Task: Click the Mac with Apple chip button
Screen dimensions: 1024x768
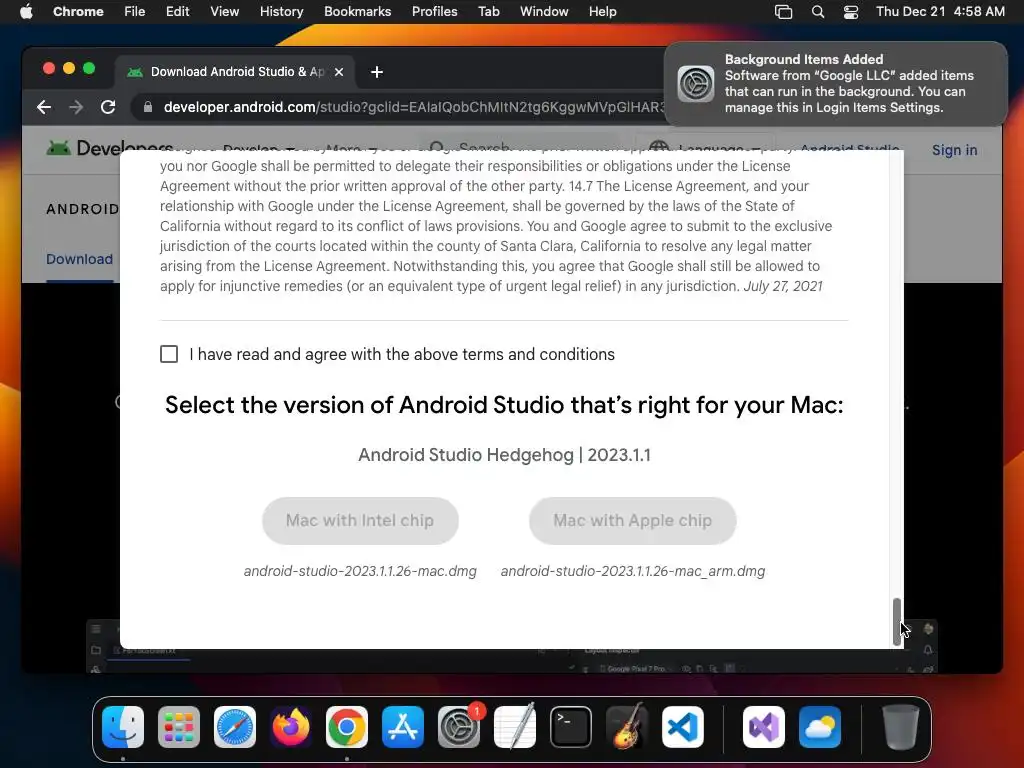Action: coord(632,520)
